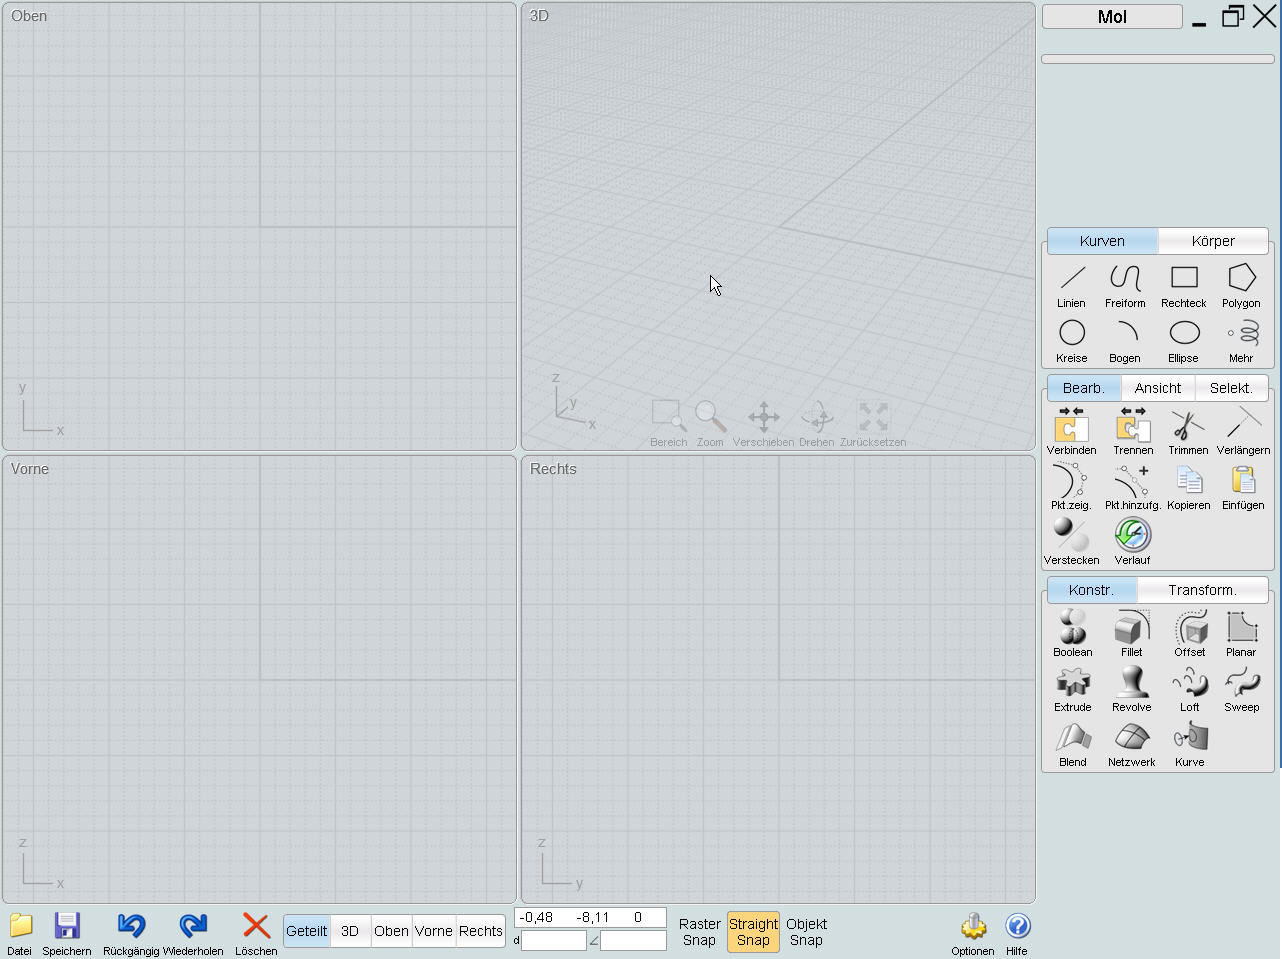The image size is (1282, 959).
Task: Switch to Vorne view in bottom bar
Action: point(434,931)
